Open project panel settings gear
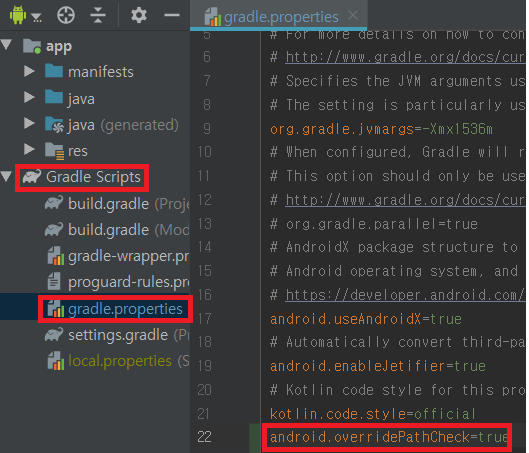This screenshot has height=453, width=529. click(x=139, y=16)
